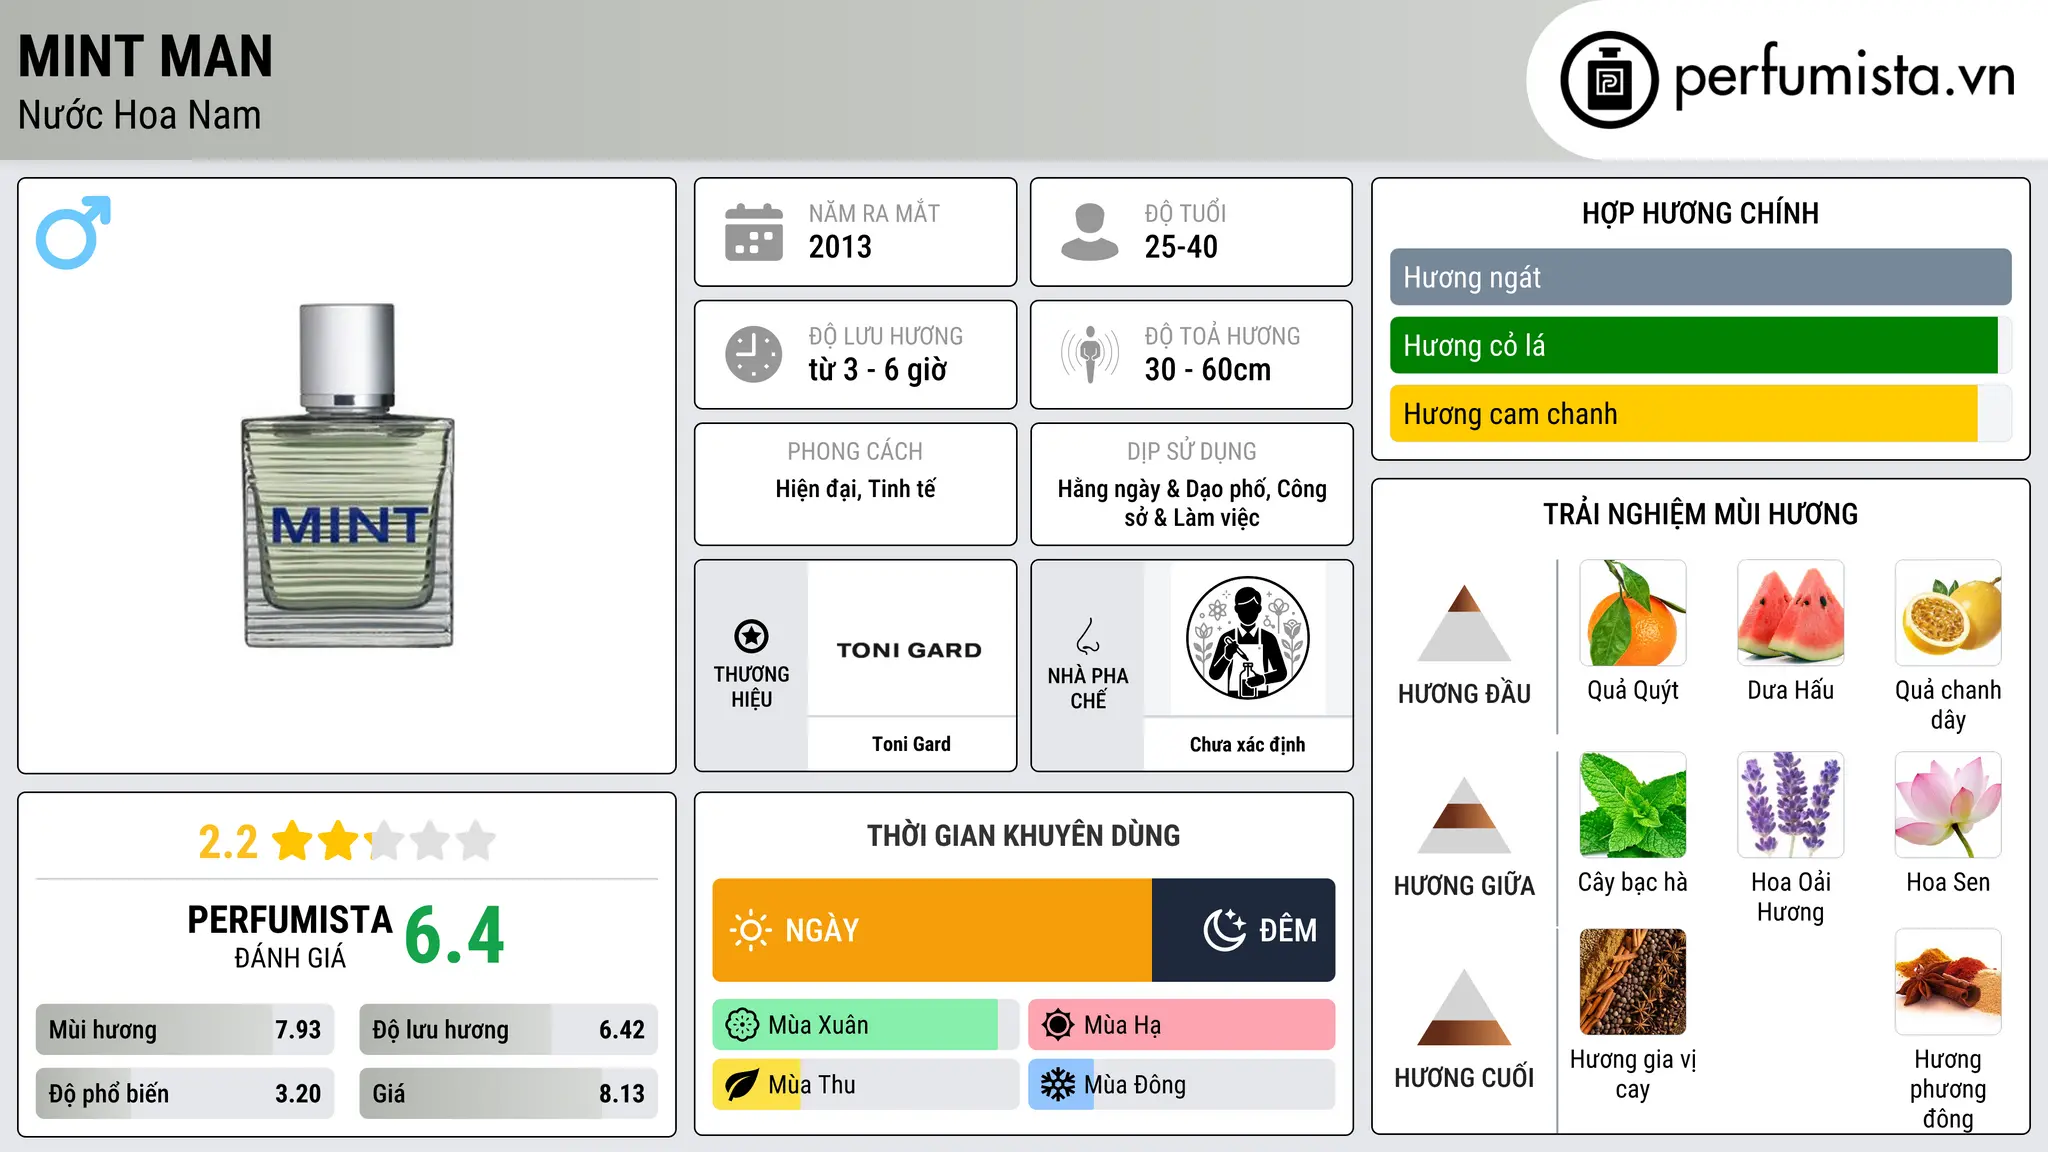This screenshot has width=2048, height=1152.
Task: Click the Mùa Thu season bar
Action: tap(865, 1085)
